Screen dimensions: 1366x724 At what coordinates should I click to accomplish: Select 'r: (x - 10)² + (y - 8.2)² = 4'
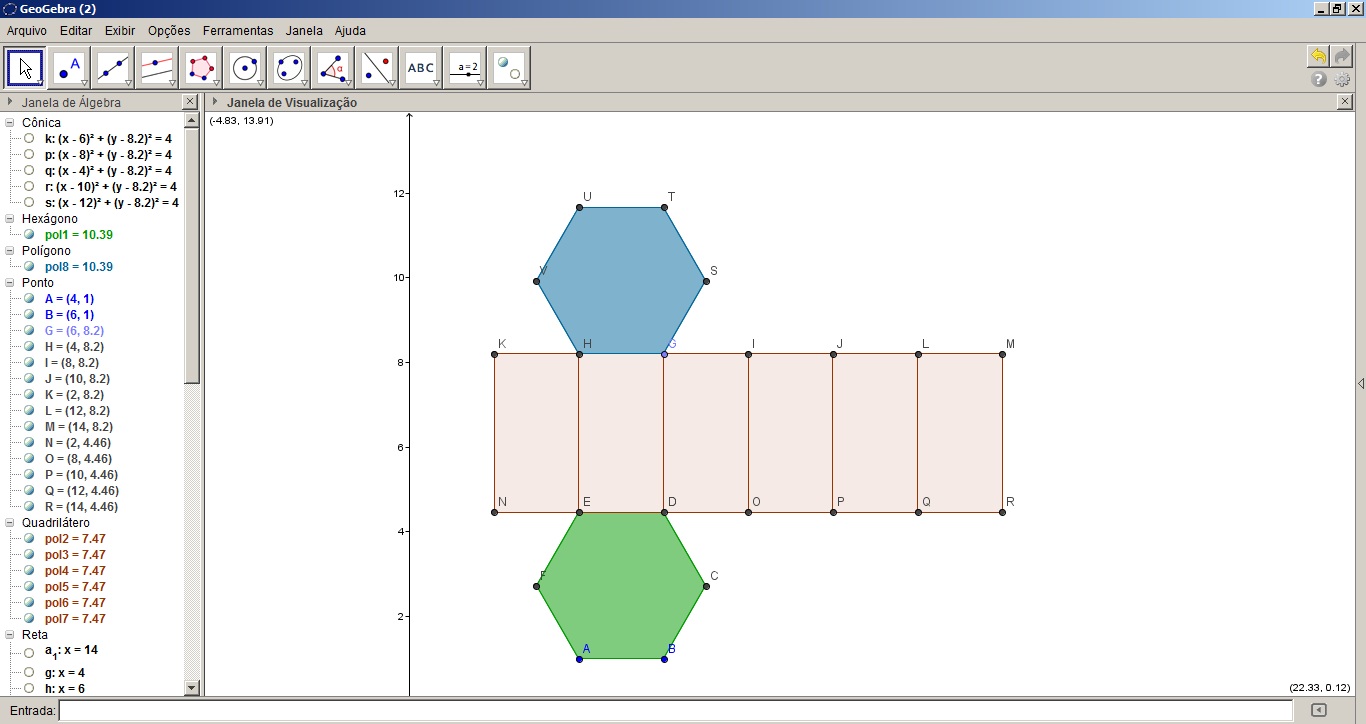pos(111,187)
